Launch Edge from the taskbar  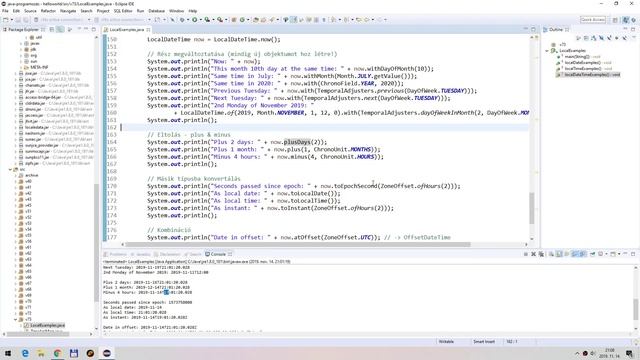click(x=25, y=353)
